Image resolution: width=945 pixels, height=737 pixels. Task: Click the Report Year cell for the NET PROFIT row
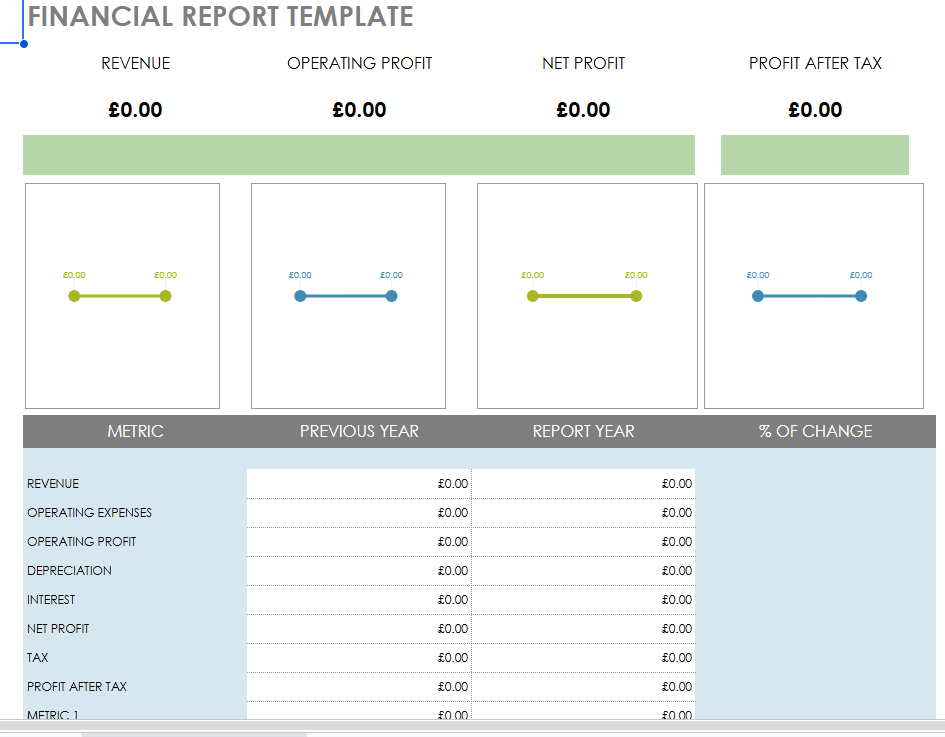(x=583, y=629)
